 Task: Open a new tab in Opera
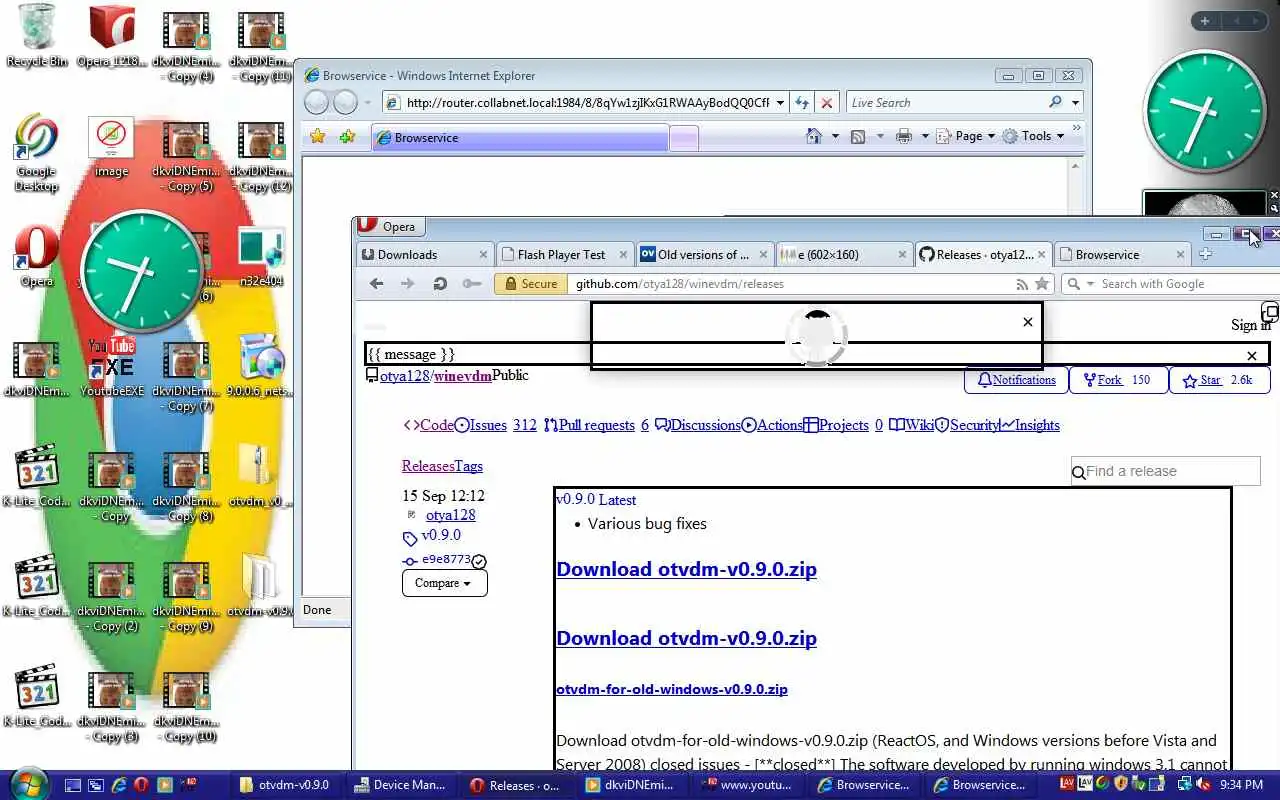pyautogui.click(x=1205, y=254)
